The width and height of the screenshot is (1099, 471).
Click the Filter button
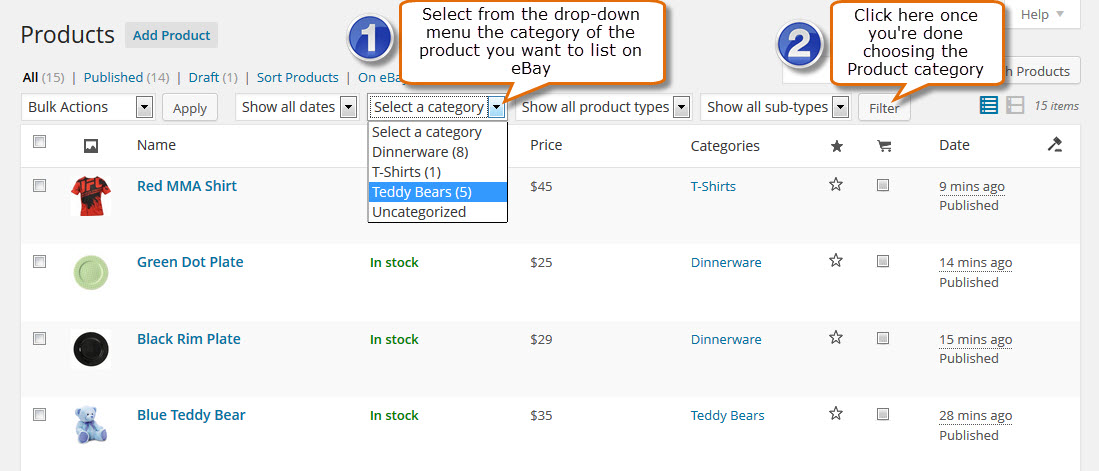[x=884, y=109]
